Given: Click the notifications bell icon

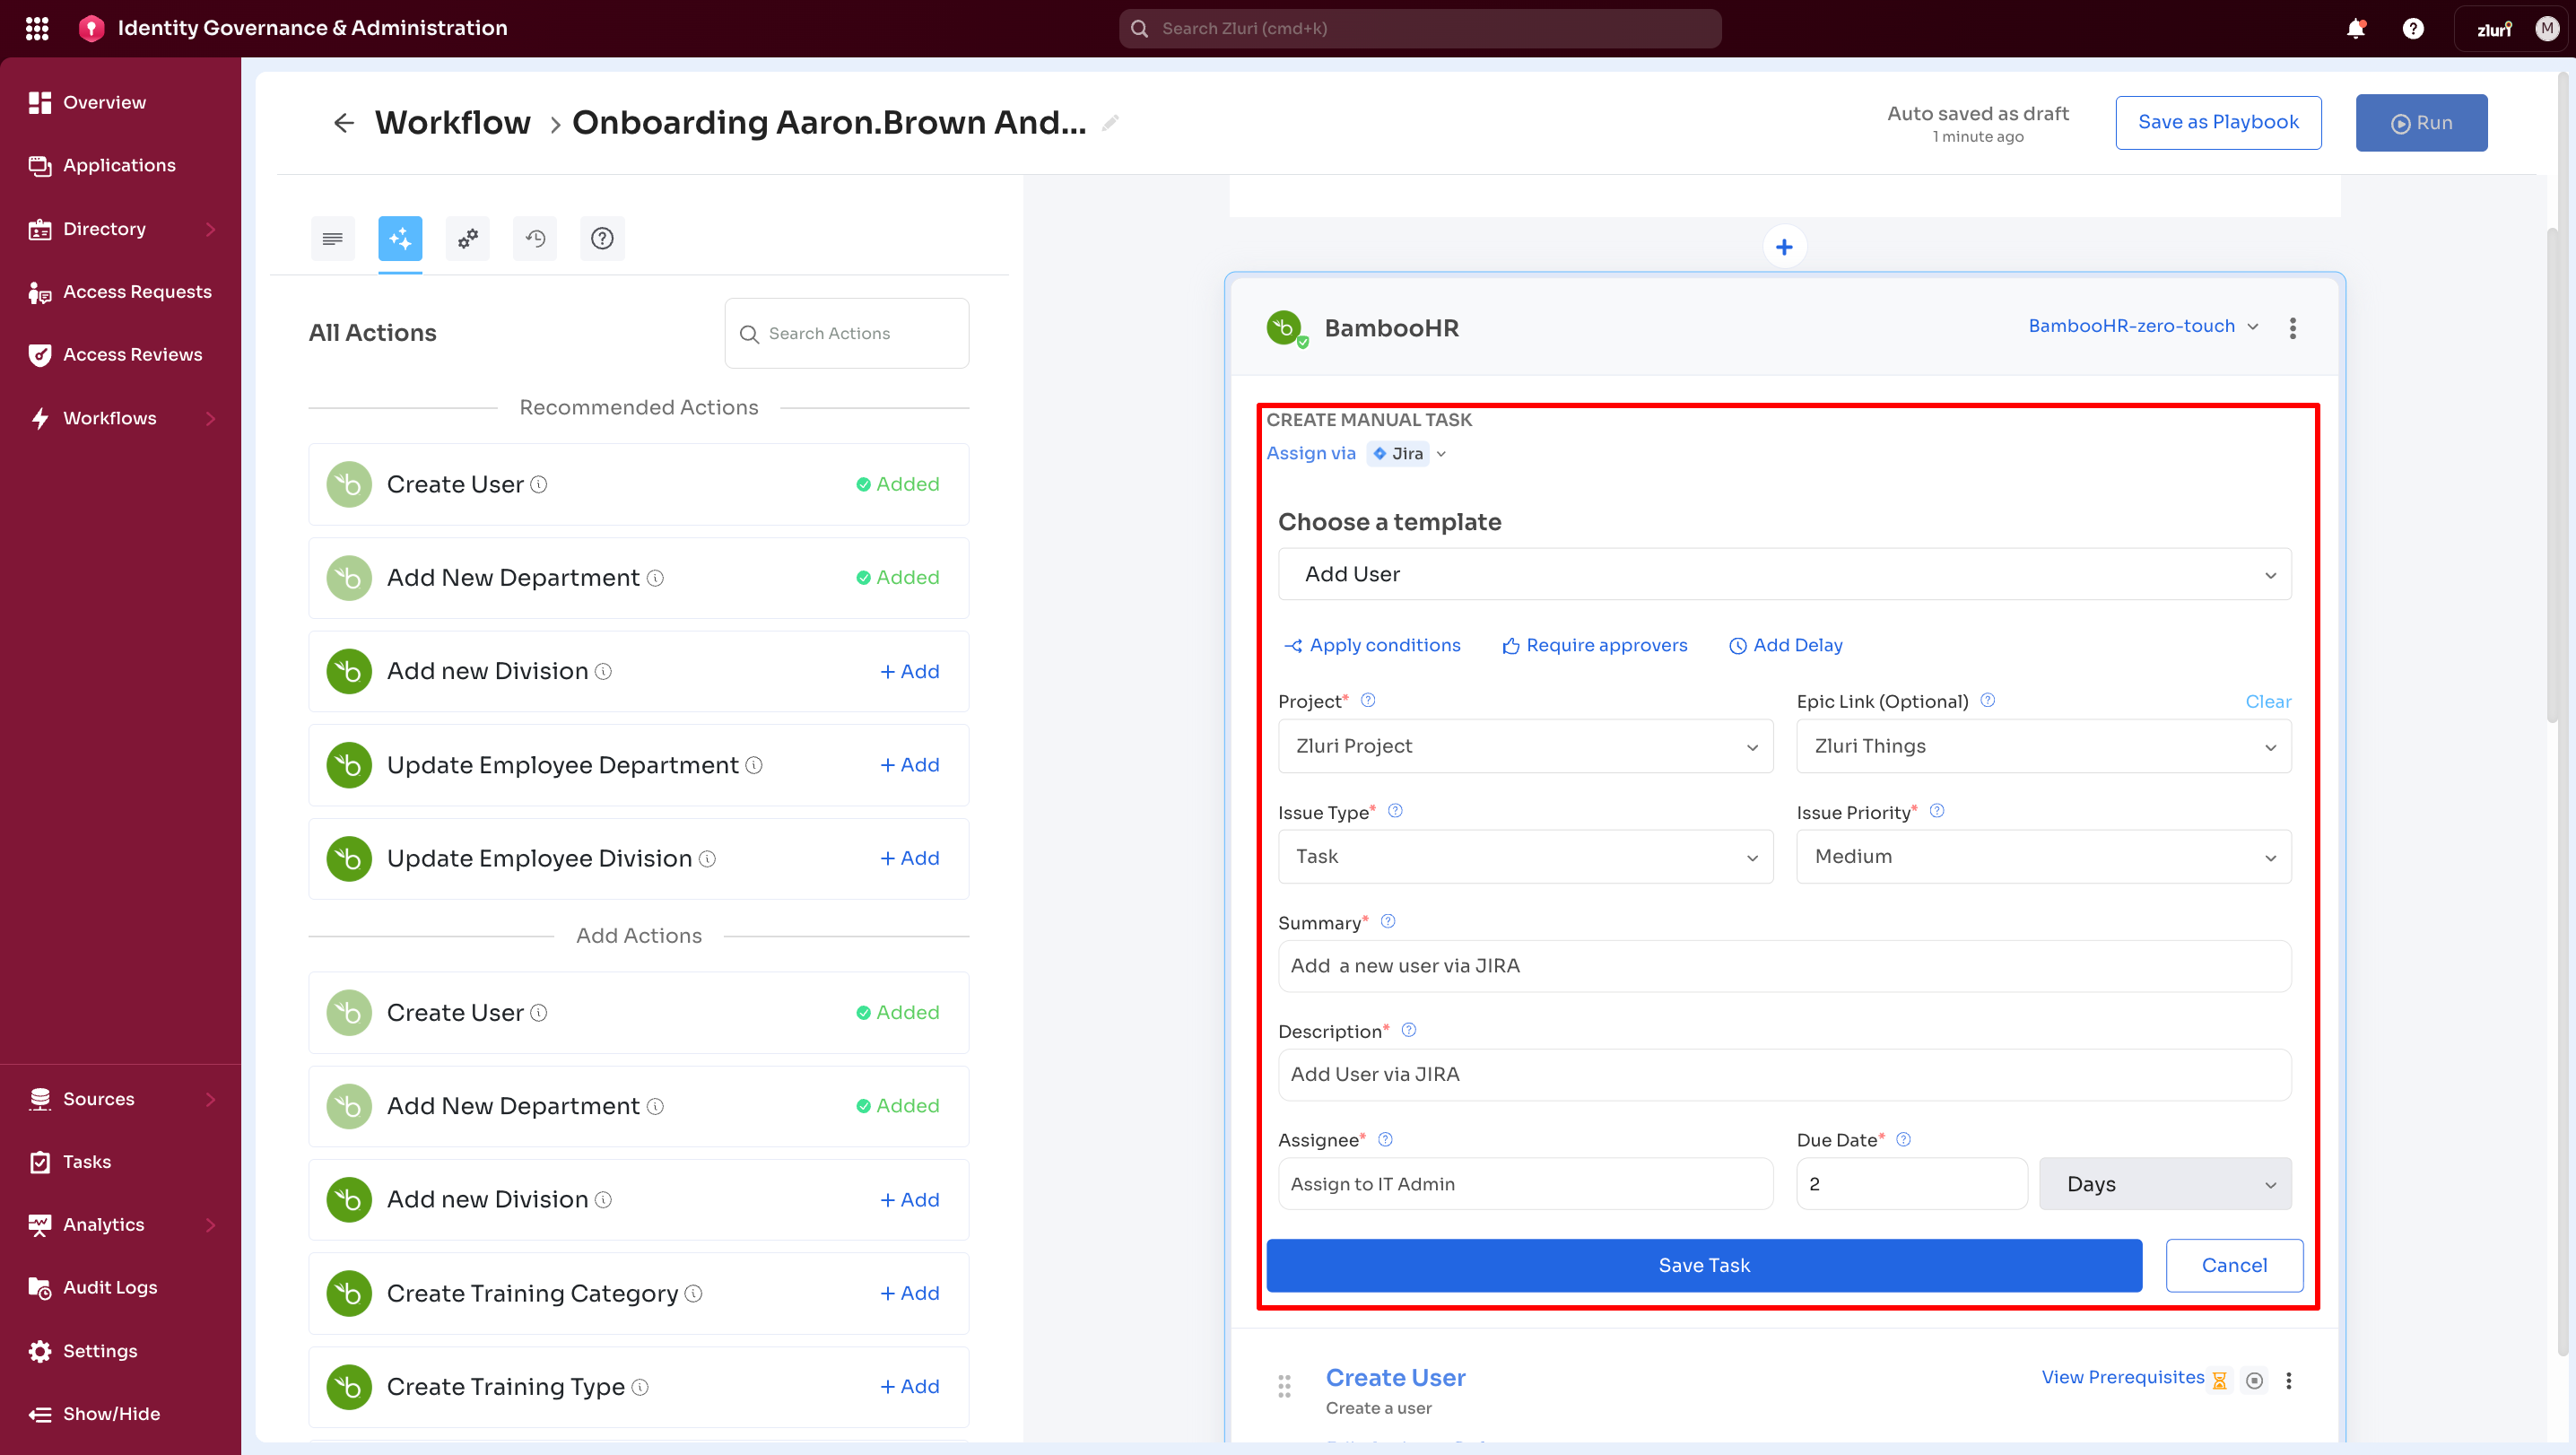Looking at the screenshot, I should [x=2355, y=28].
